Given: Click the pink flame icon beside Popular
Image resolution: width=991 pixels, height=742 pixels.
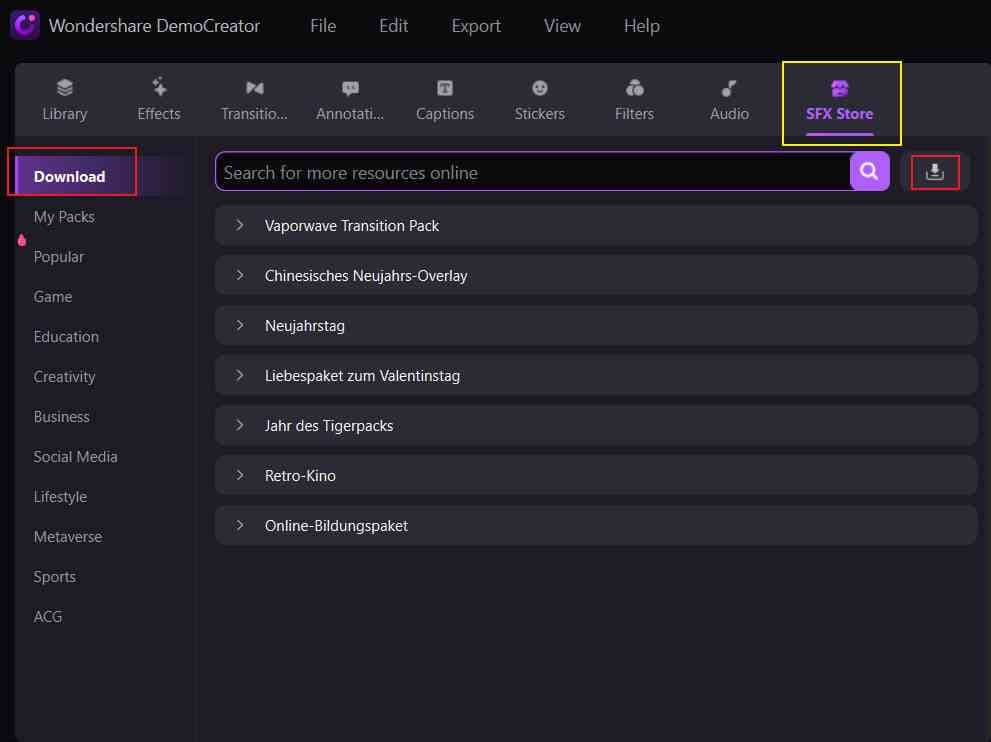Looking at the screenshot, I should [22, 240].
